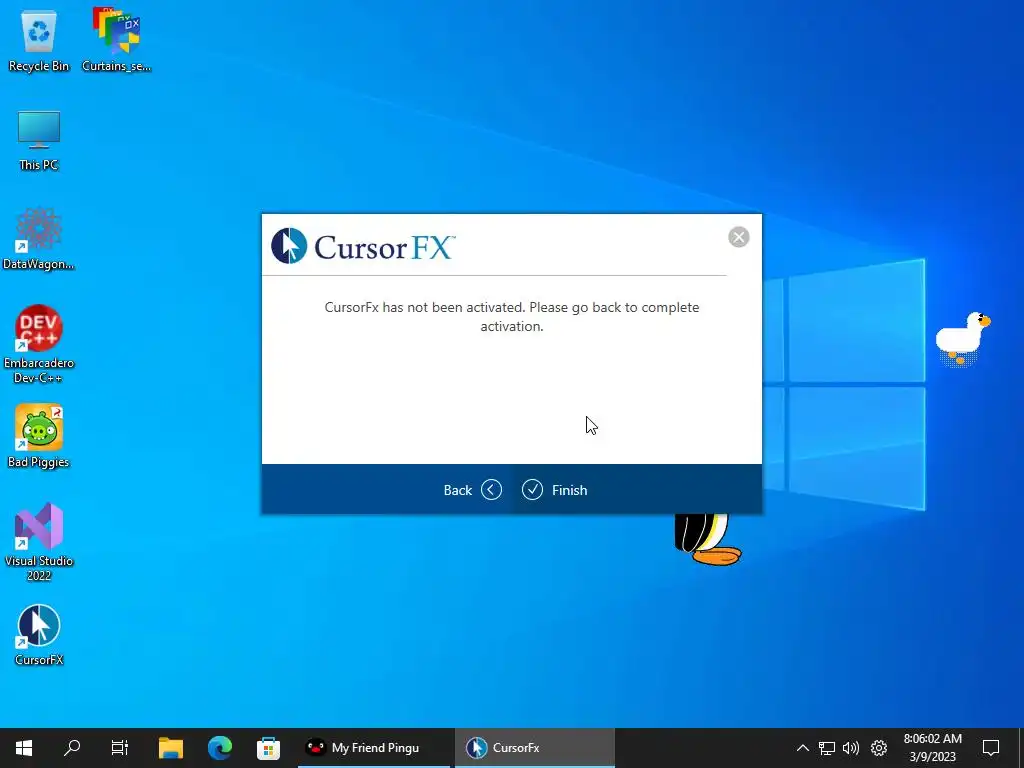Click the CursorFx taskbar item
The image size is (1024, 768).
coord(535,748)
